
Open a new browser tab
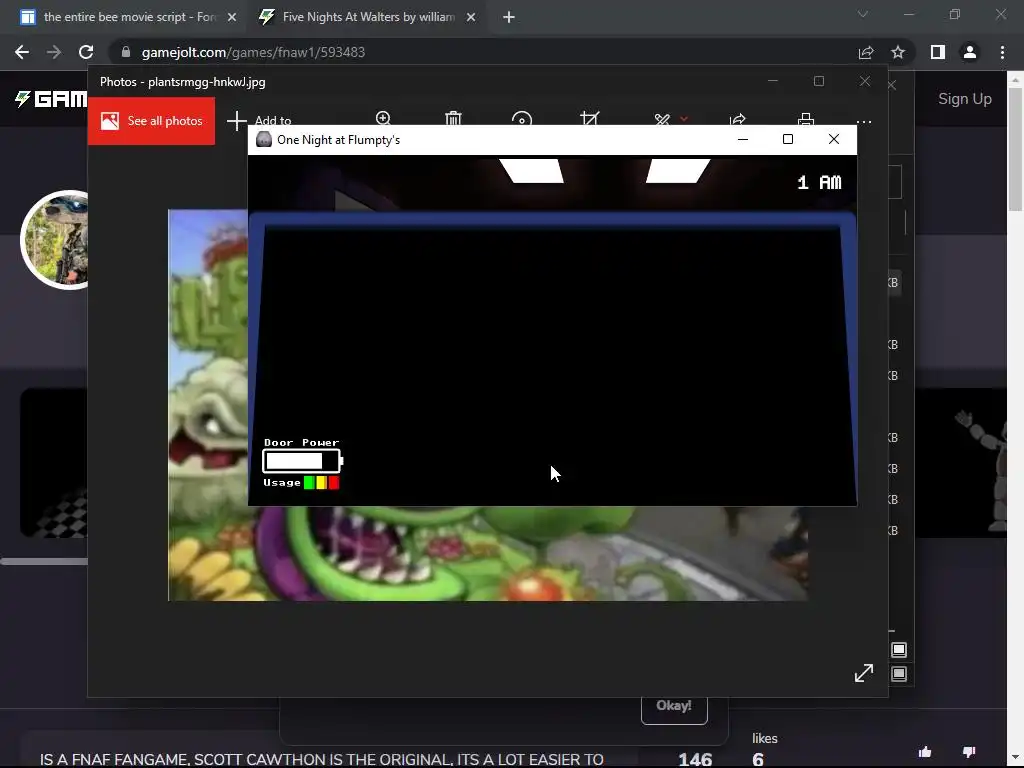tap(509, 18)
